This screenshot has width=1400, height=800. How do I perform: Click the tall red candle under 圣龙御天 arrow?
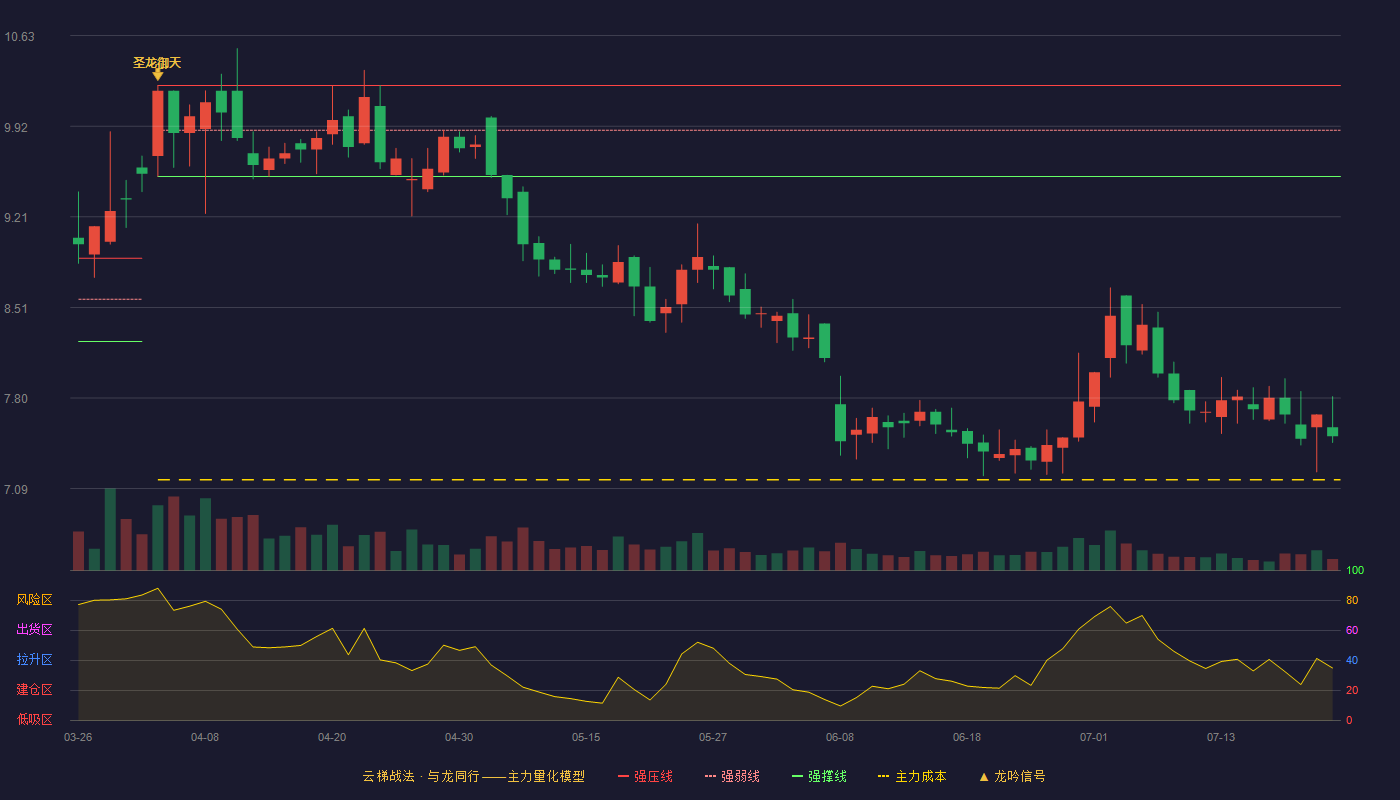[x=158, y=123]
